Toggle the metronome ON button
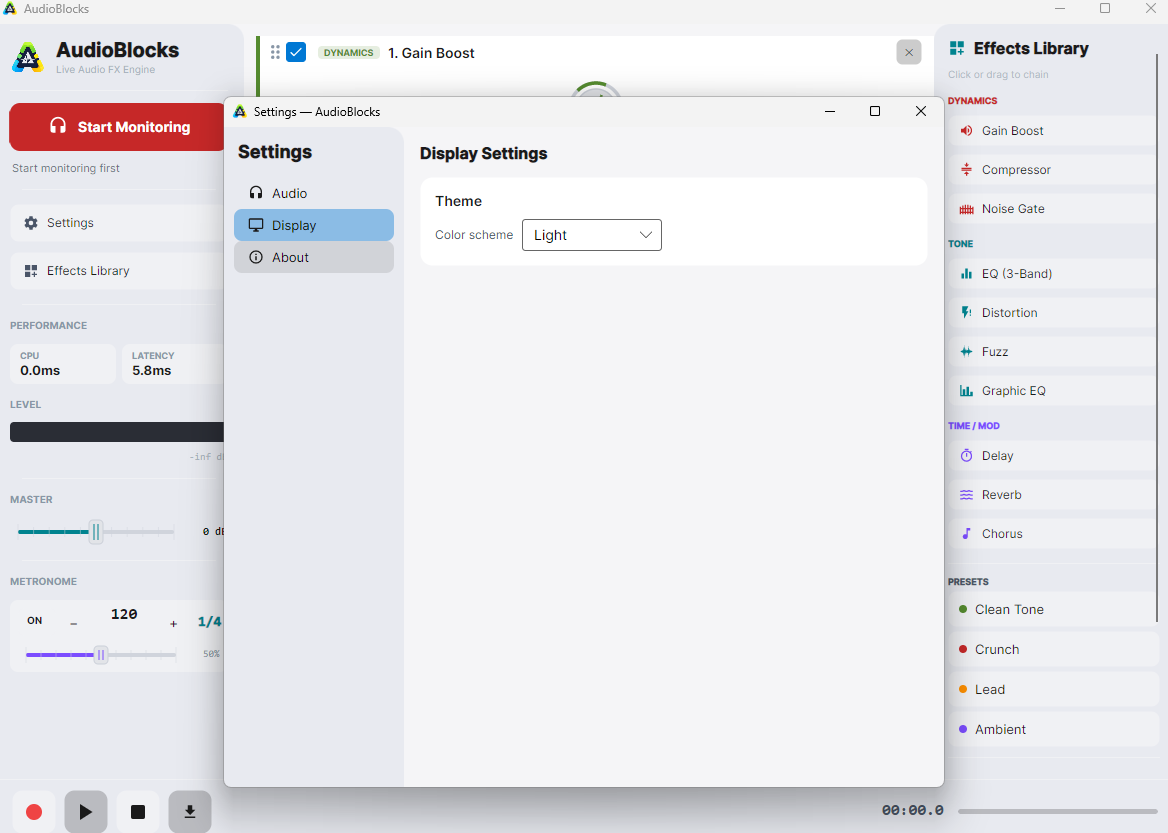The height and width of the screenshot is (833, 1168). 34,621
